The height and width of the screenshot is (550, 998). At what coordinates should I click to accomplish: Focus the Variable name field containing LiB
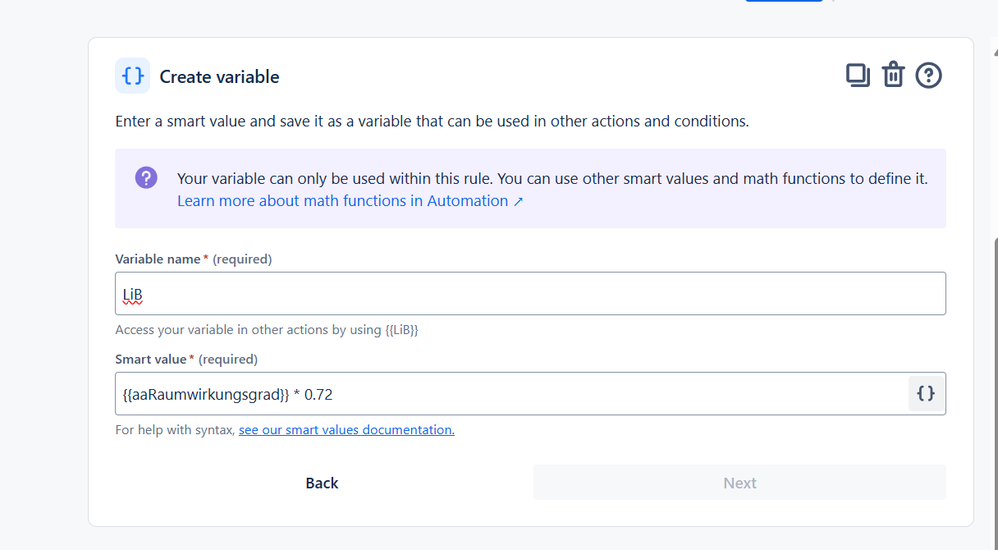(x=530, y=294)
